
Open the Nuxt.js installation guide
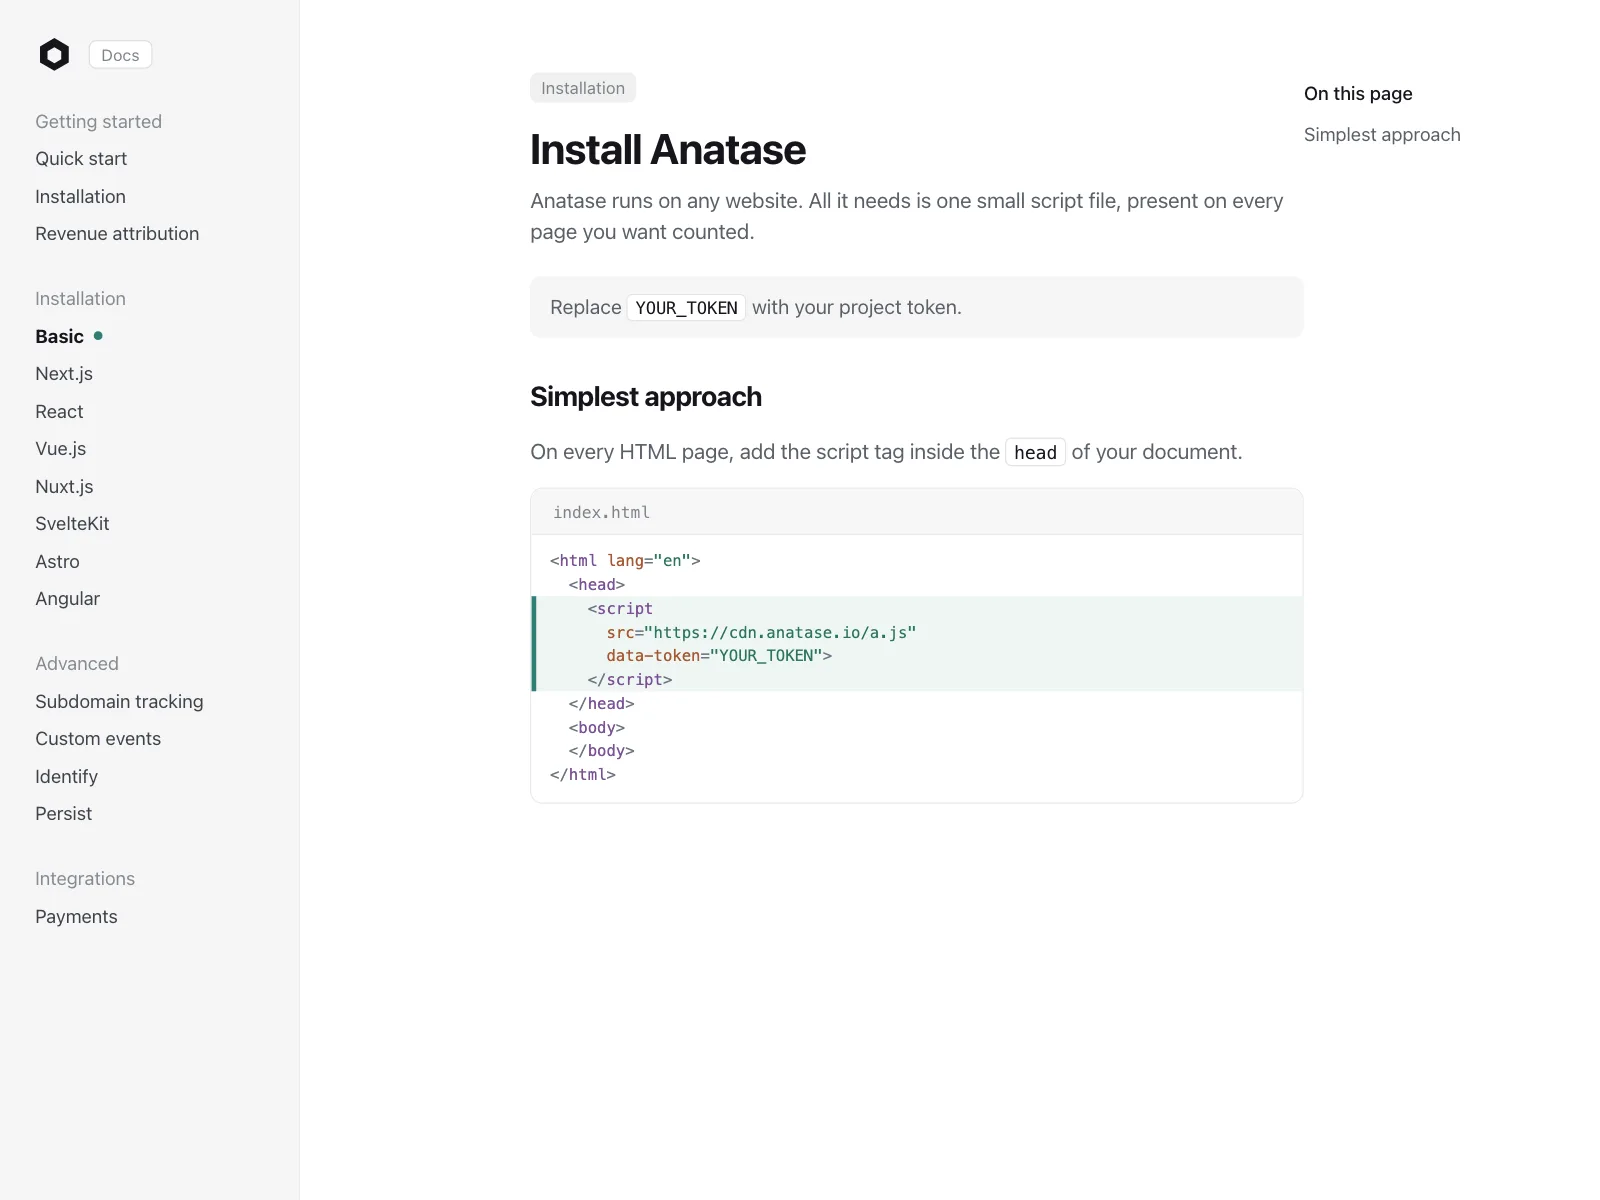64,487
